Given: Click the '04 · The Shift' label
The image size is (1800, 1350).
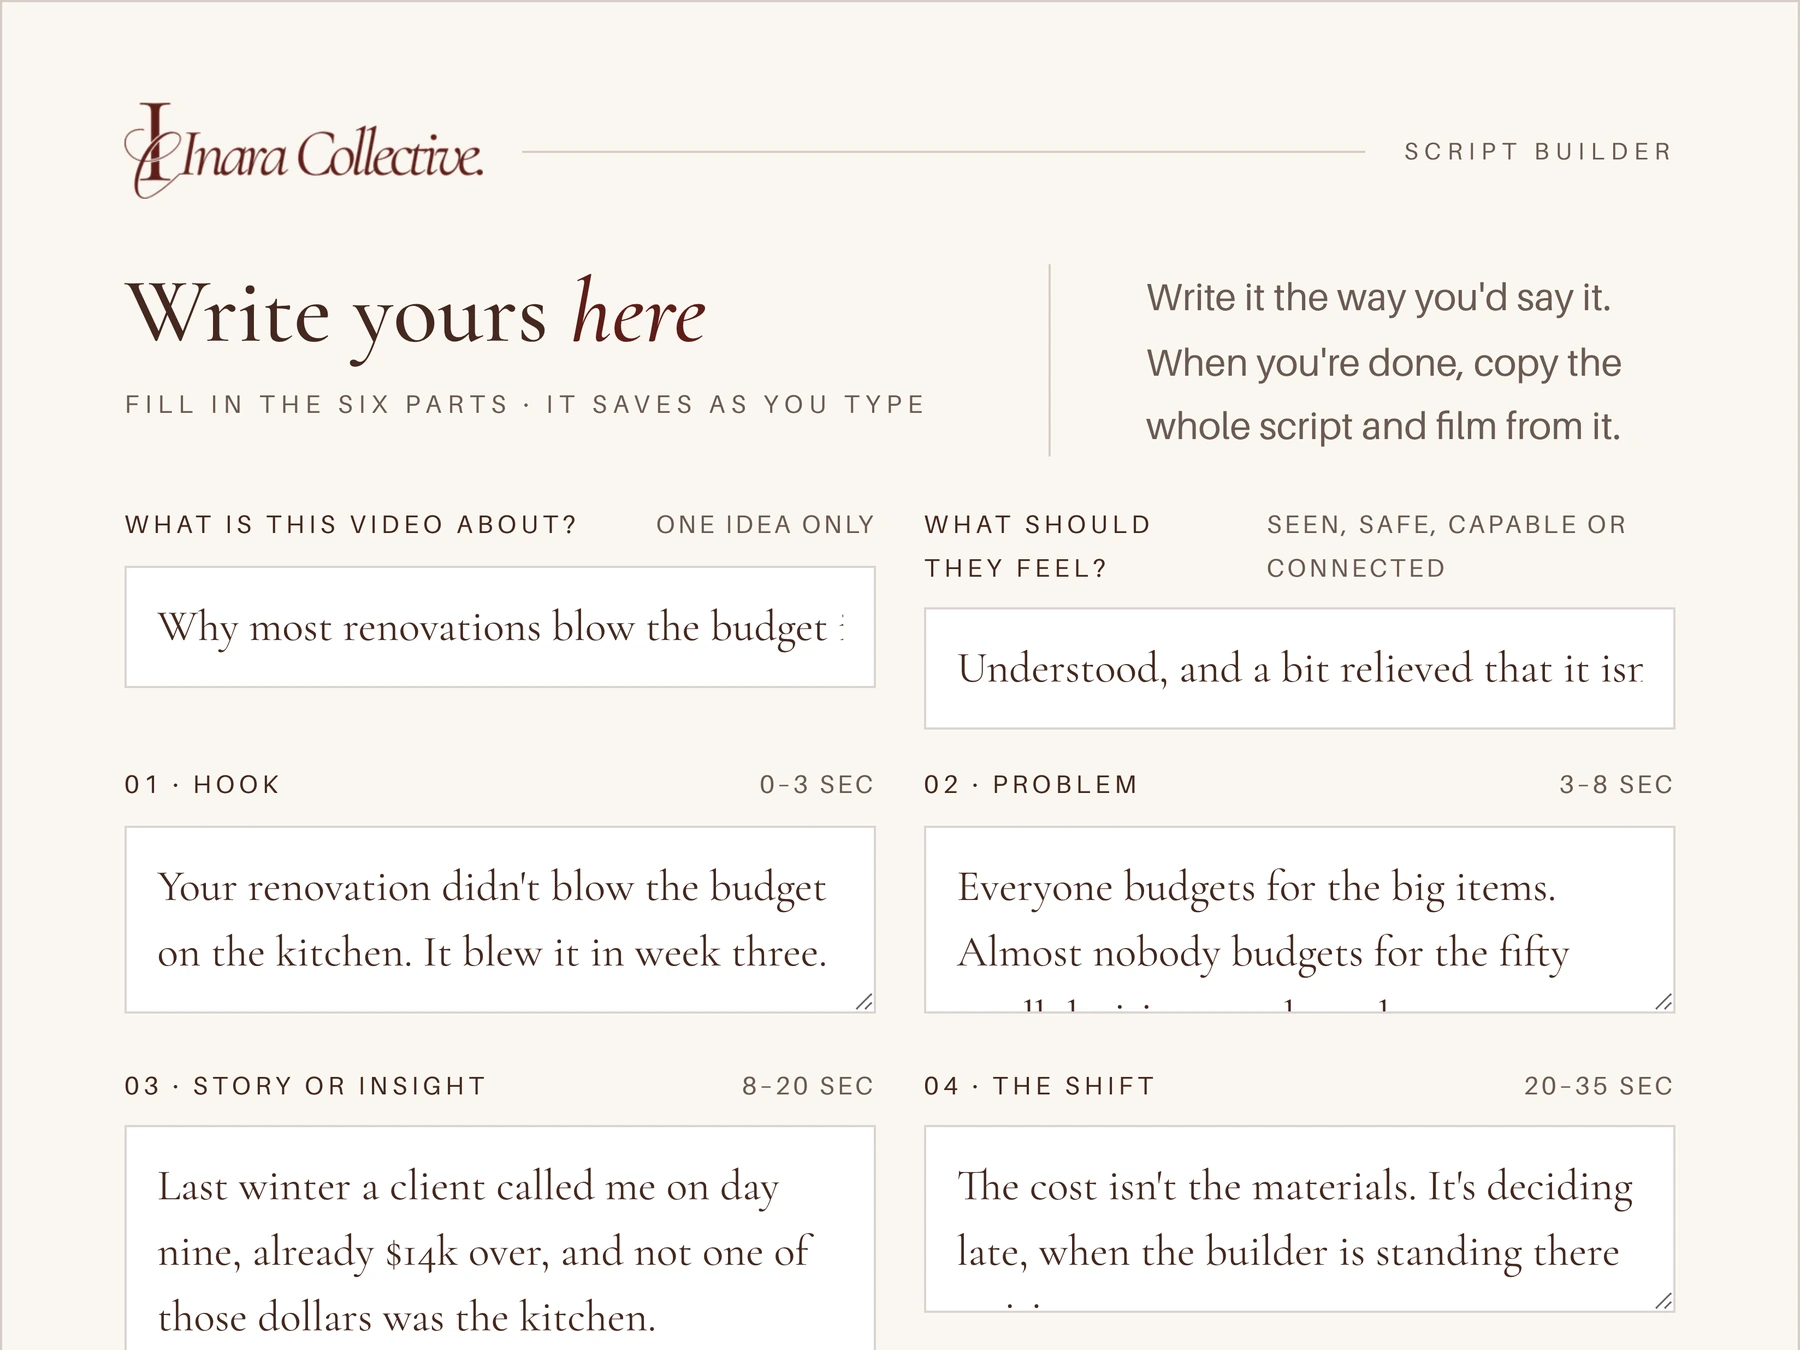Looking at the screenshot, I should click(x=1039, y=1086).
